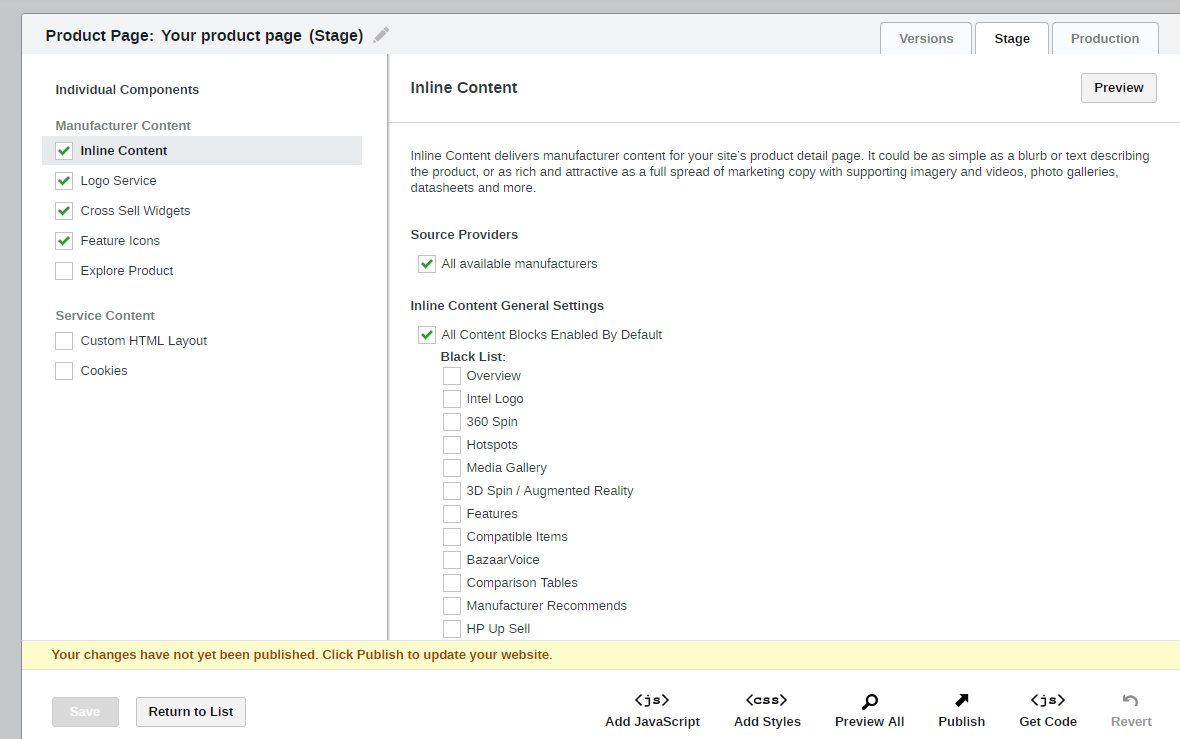Uncheck the Feature Icons checkbox
1180x739 pixels.
pos(64,241)
